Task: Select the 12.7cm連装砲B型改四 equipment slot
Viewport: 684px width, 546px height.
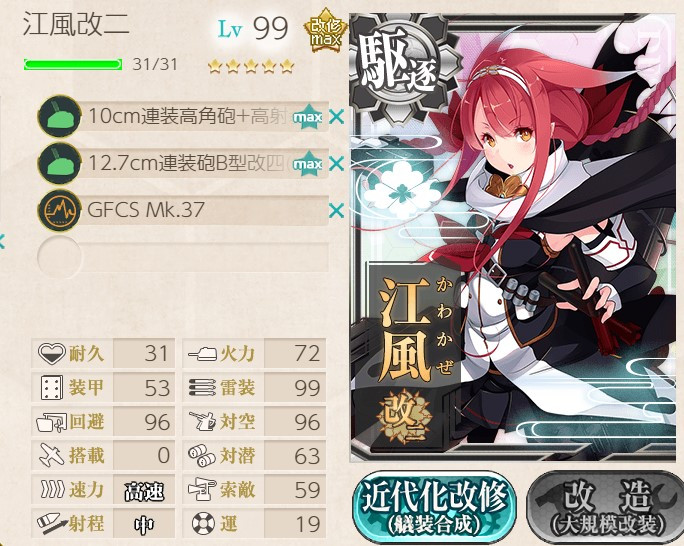Action: tap(183, 164)
